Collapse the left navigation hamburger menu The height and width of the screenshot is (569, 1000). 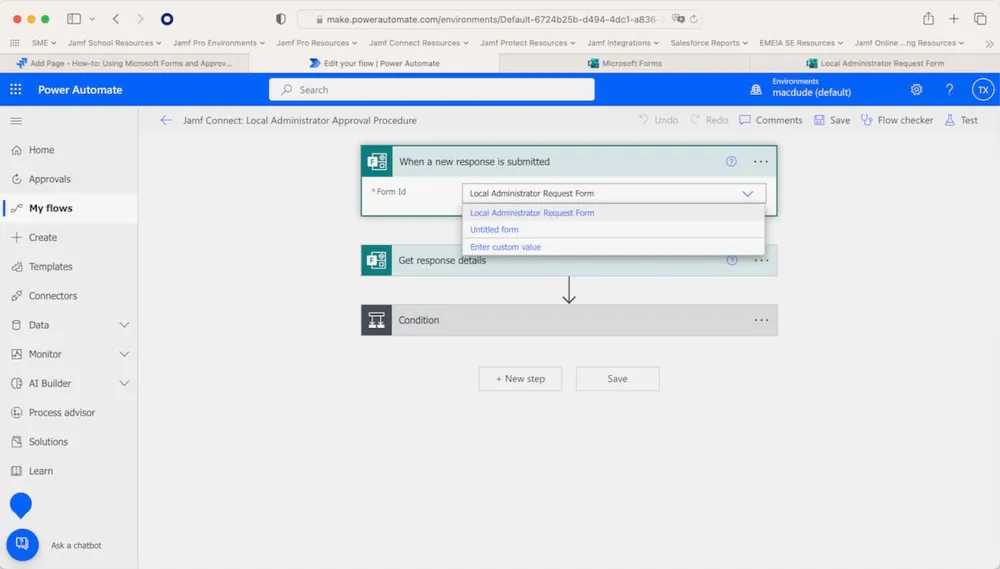[x=16, y=121]
